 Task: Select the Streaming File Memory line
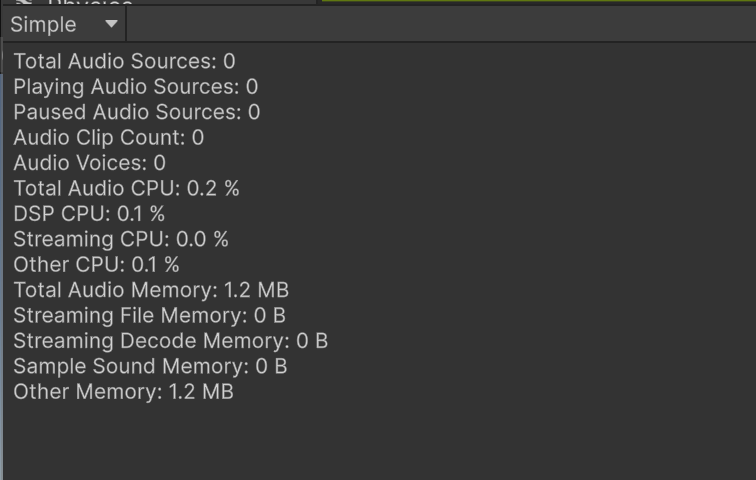[149, 316]
